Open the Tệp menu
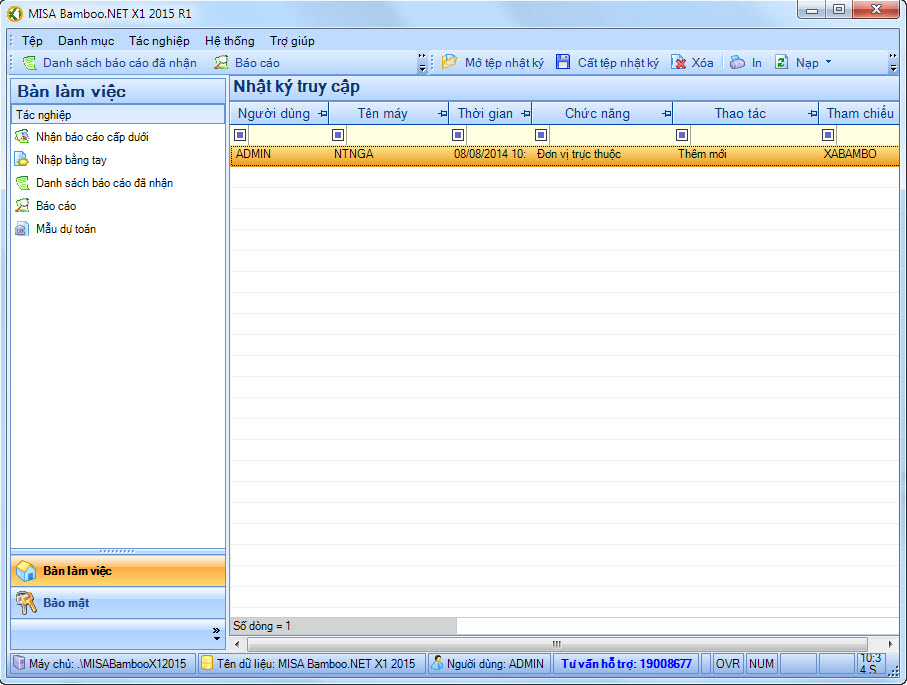 click(x=32, y=40)
